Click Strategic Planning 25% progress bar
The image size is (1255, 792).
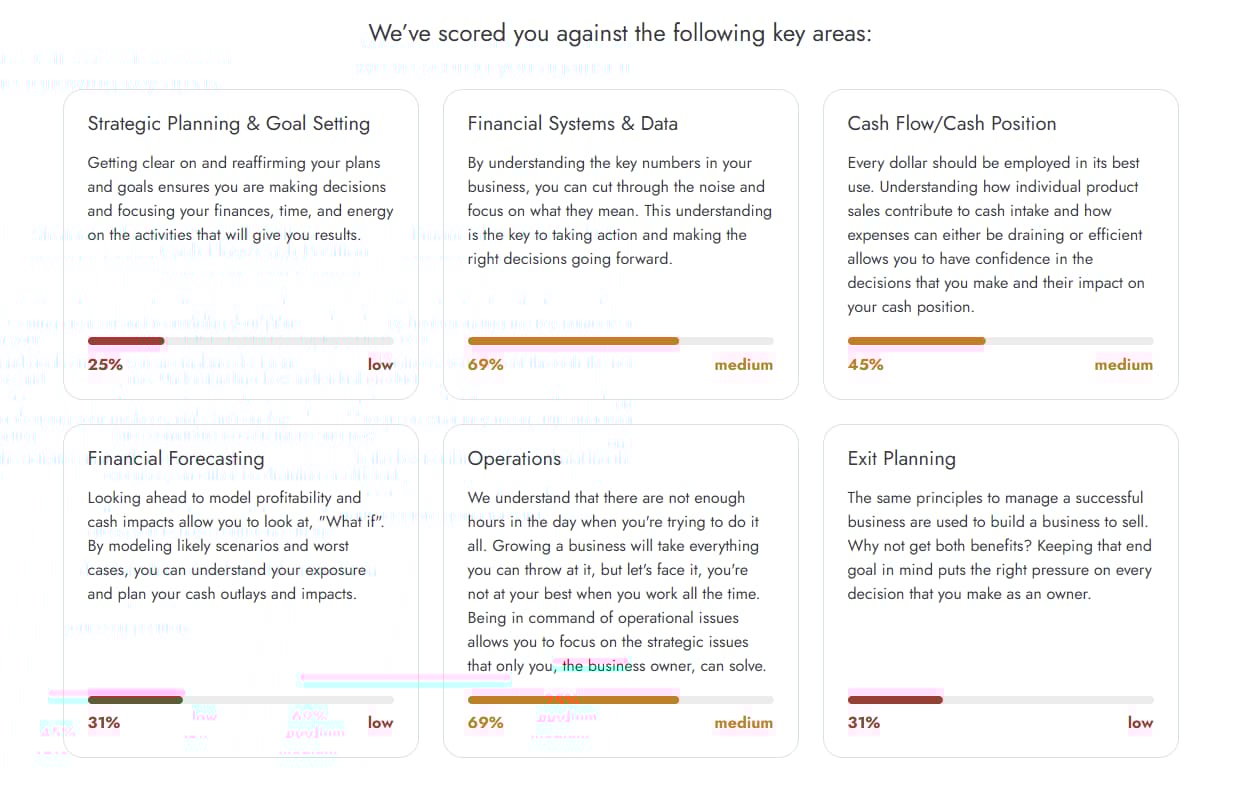[240, 341]
